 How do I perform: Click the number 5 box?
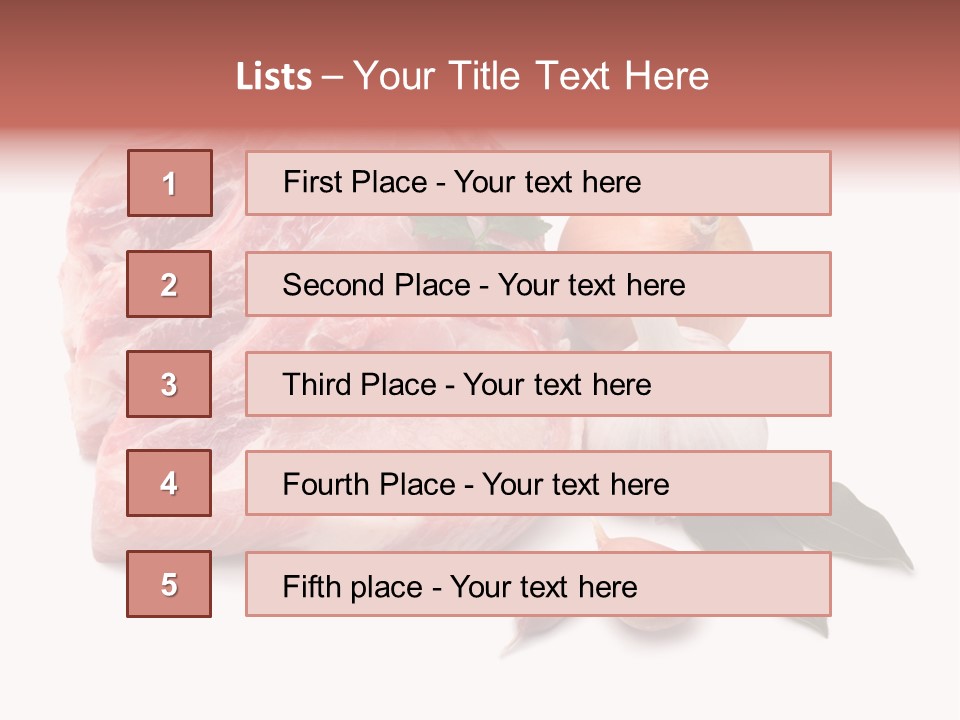(x=169, y=584)
